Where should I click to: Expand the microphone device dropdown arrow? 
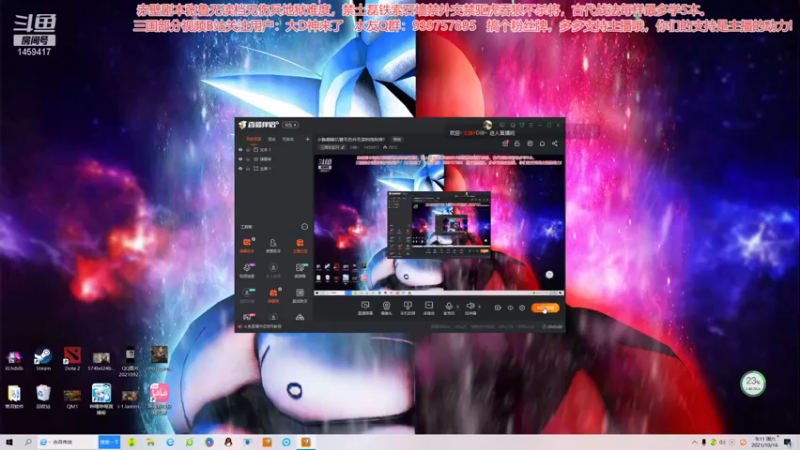pos(458,307)
